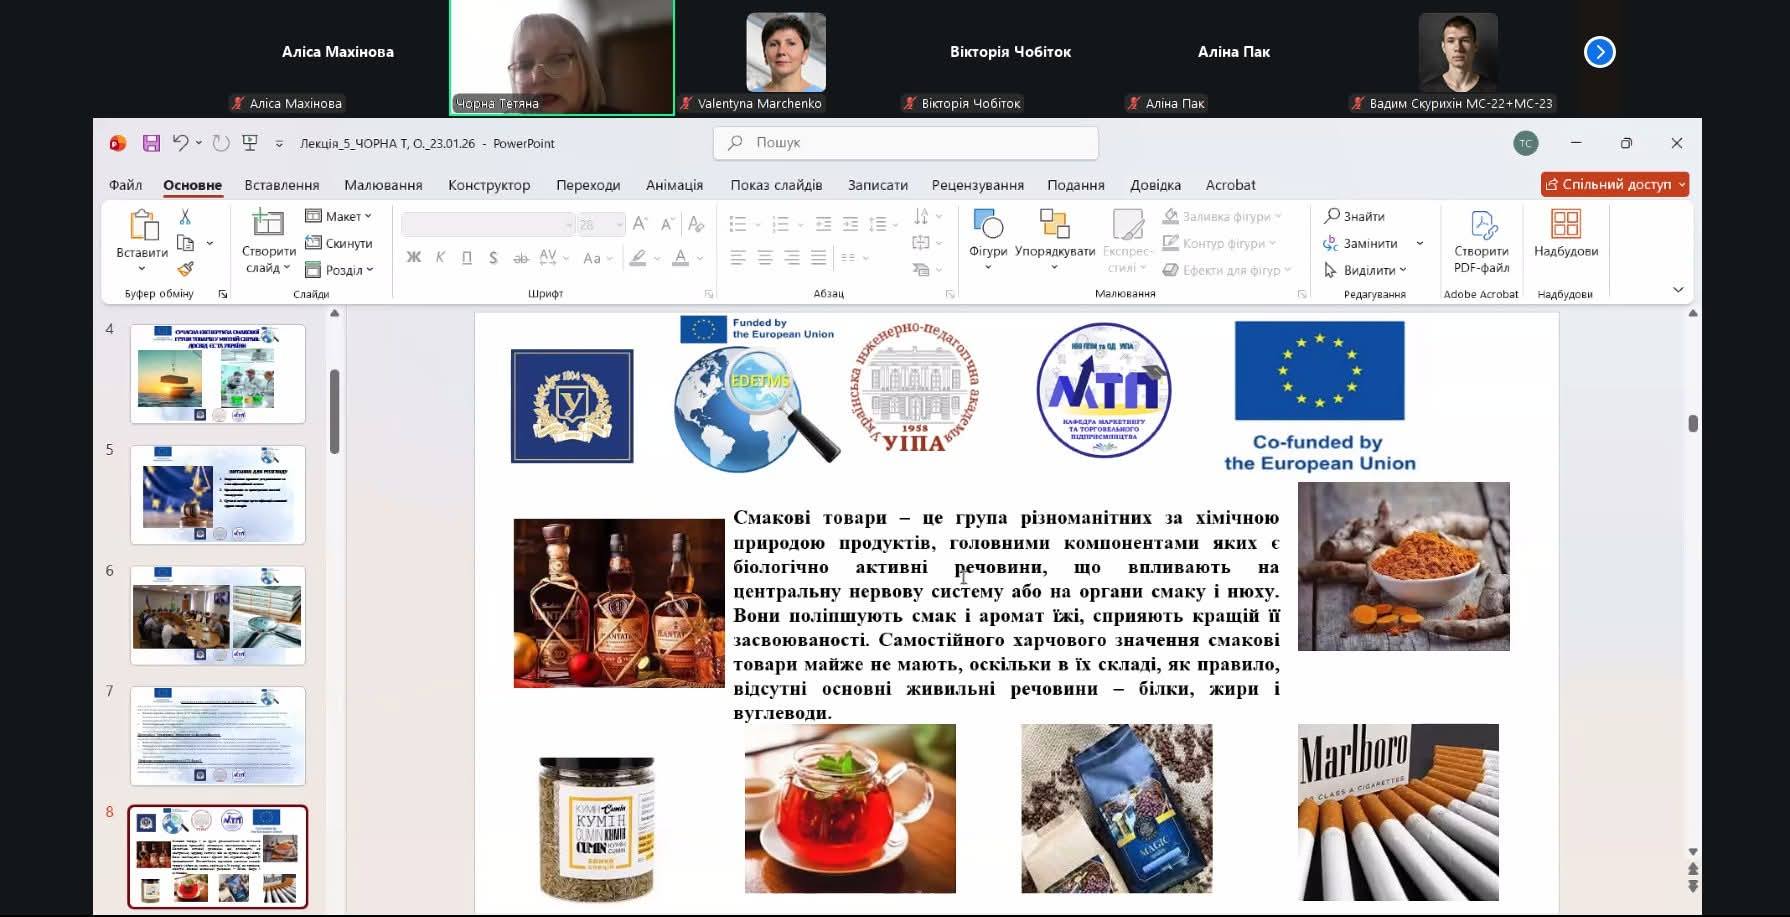Viewport: 1790px width, 917px height.
Task: Toggle italic (К) formatting
Action: pyautogui.click(x=440, y=258)
